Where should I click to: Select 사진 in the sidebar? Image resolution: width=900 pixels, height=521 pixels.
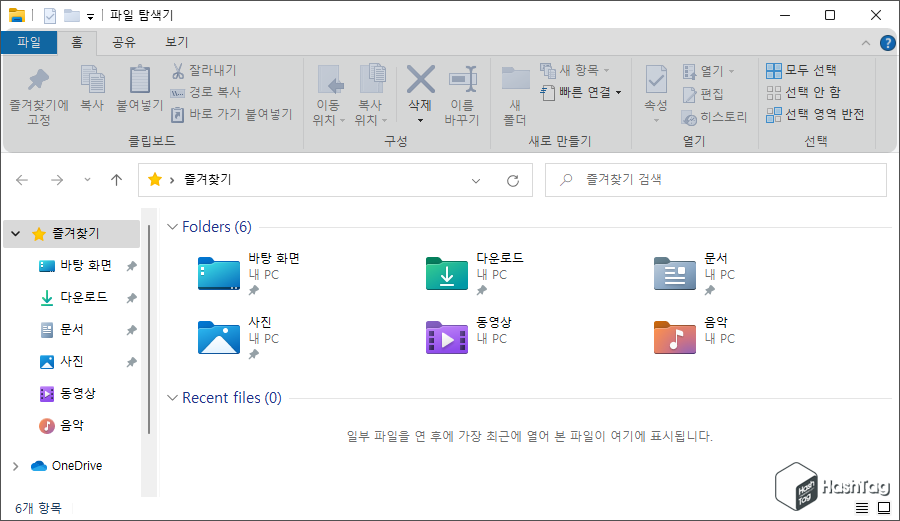click(x=72, y=361)
